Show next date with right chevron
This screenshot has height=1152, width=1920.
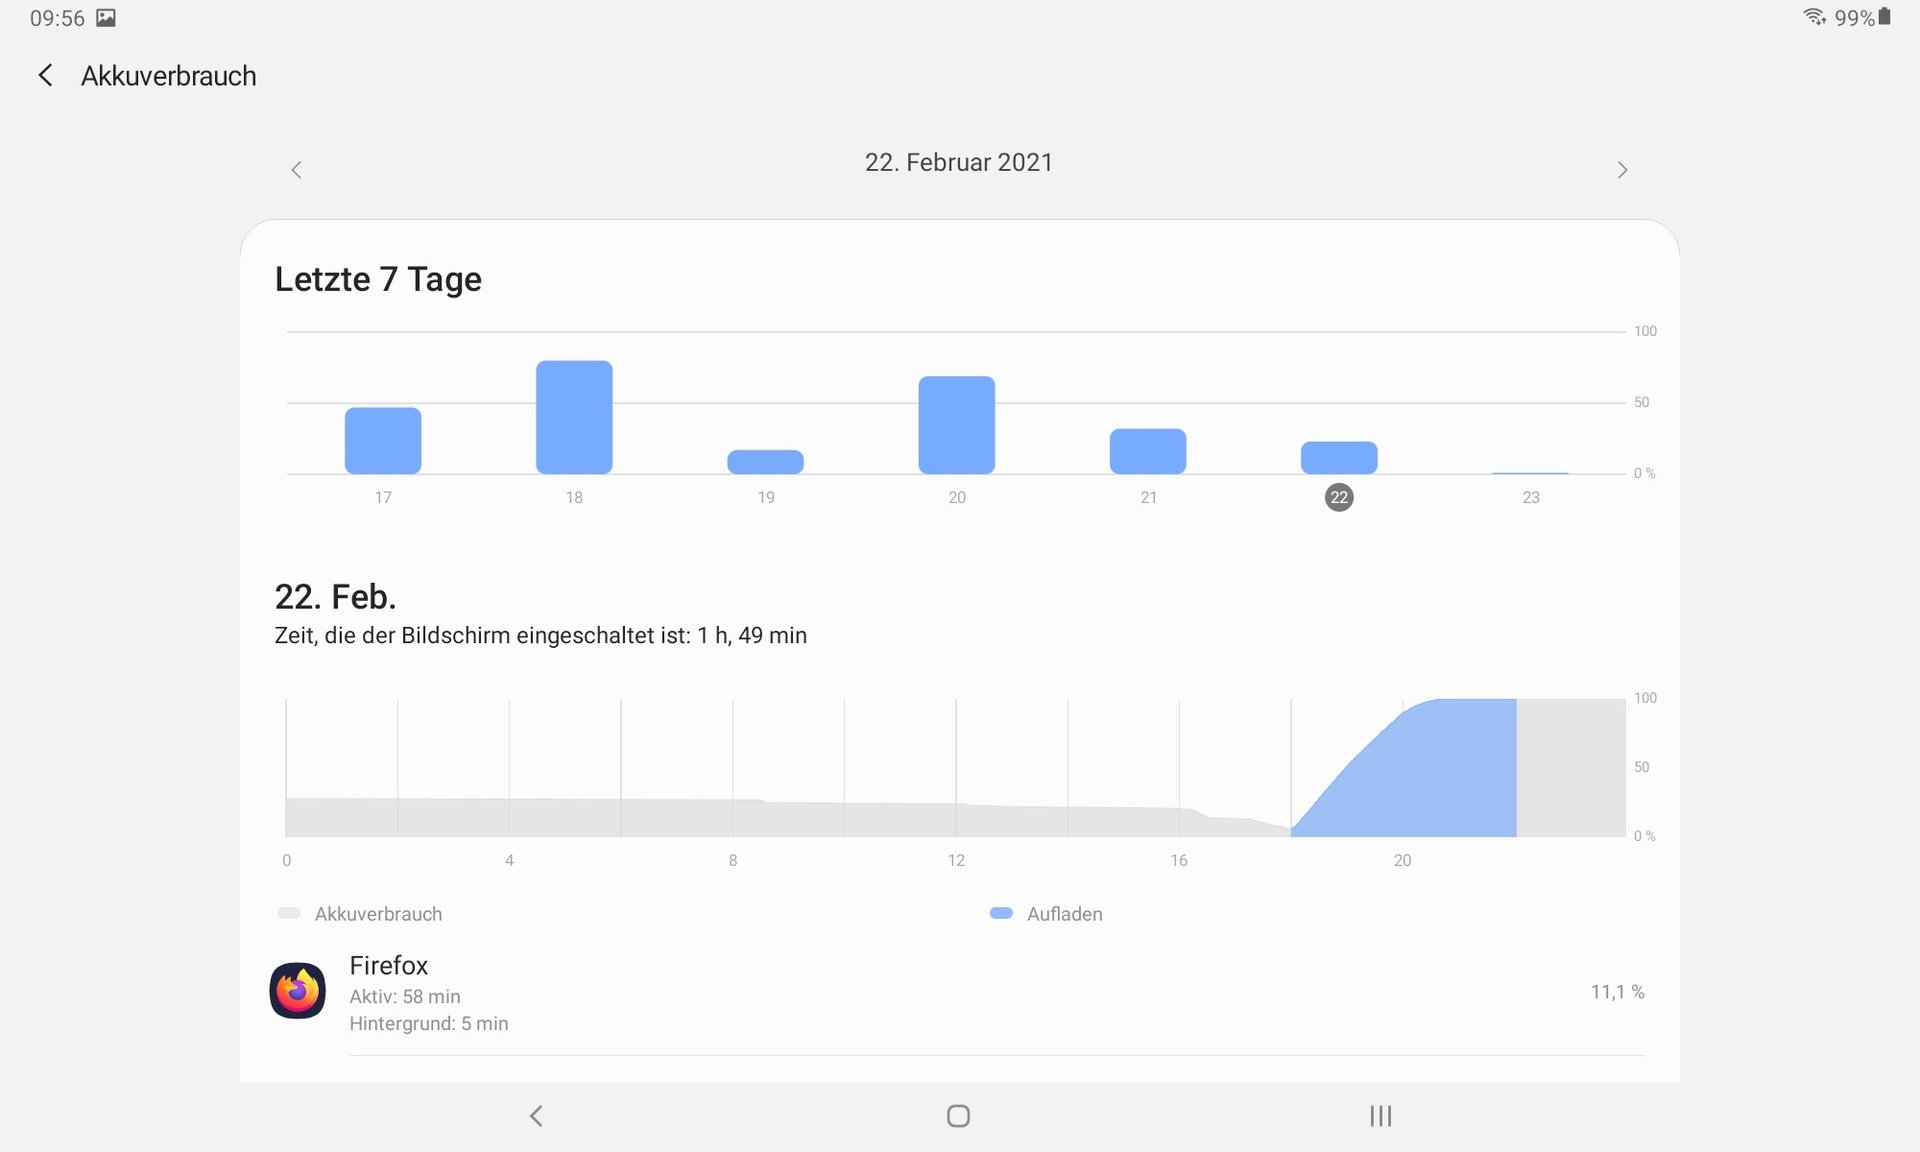[1622, 170]
